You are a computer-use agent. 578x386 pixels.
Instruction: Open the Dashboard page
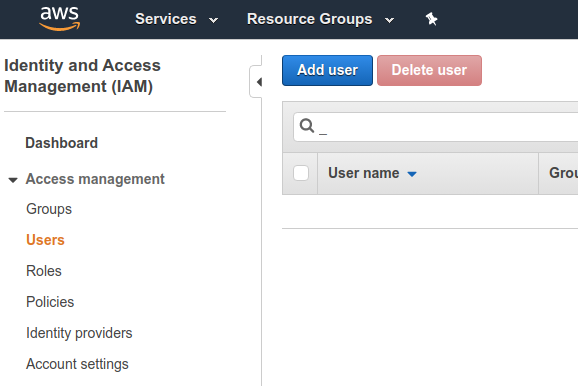(62, 143)
